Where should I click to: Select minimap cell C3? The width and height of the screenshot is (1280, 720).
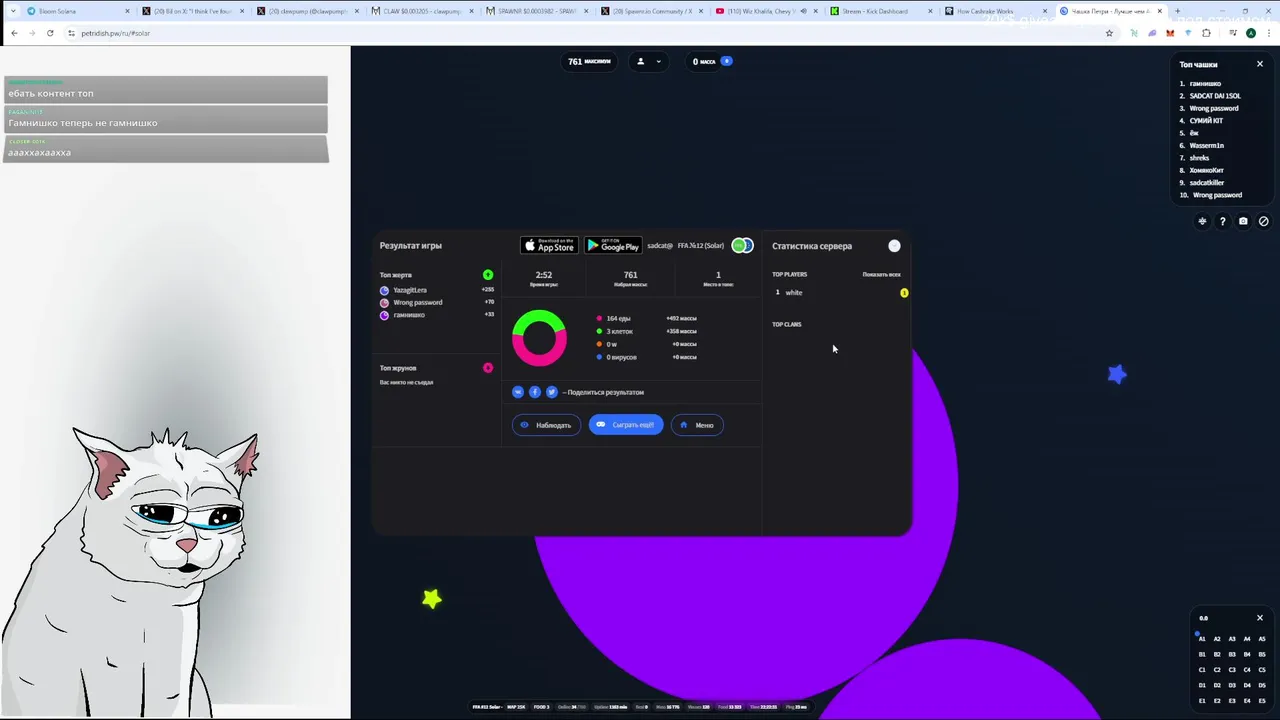click(1232, 670)
